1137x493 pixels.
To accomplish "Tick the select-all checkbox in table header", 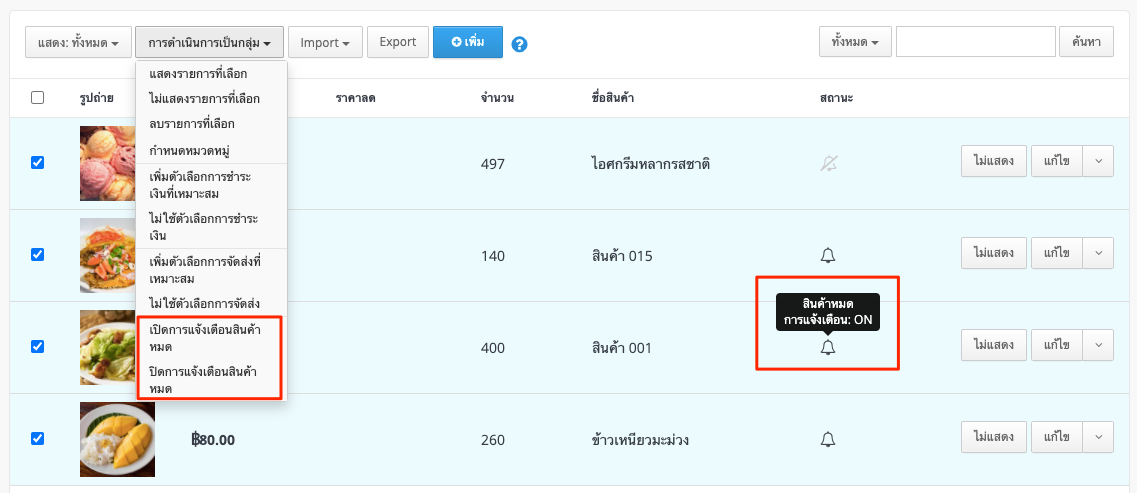I will tap(38, 98).
